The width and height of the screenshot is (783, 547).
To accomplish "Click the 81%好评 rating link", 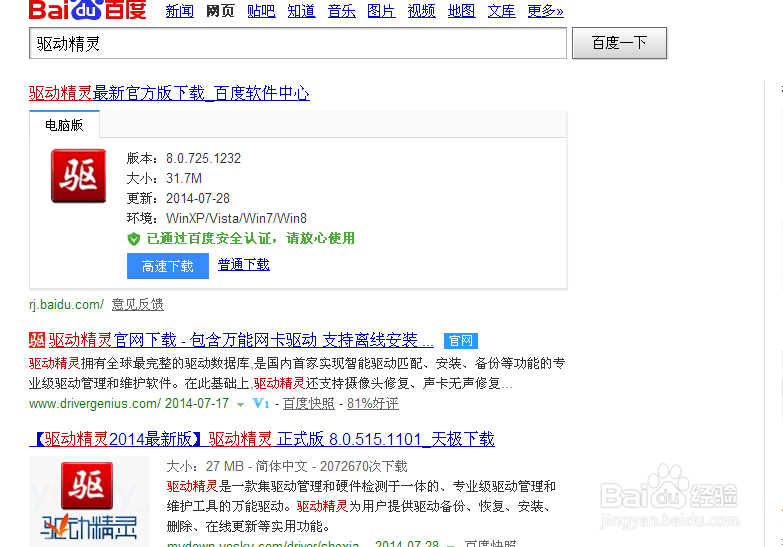I will [x=373, y=403].
